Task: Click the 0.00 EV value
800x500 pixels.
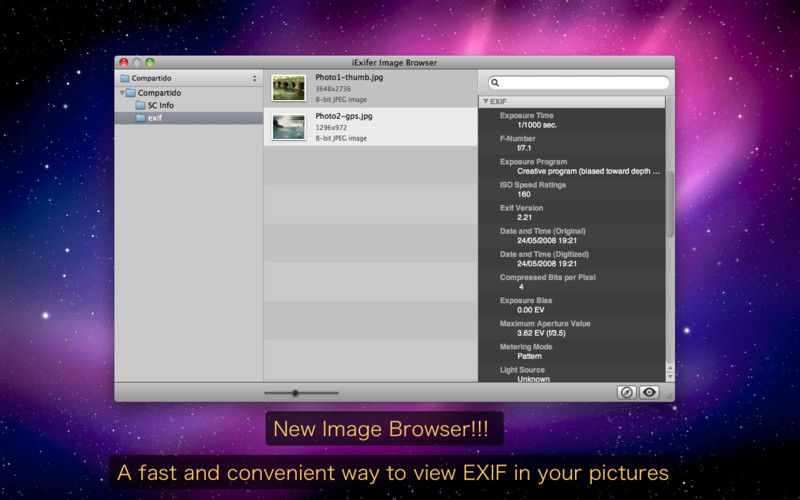Action: point(531,310)
